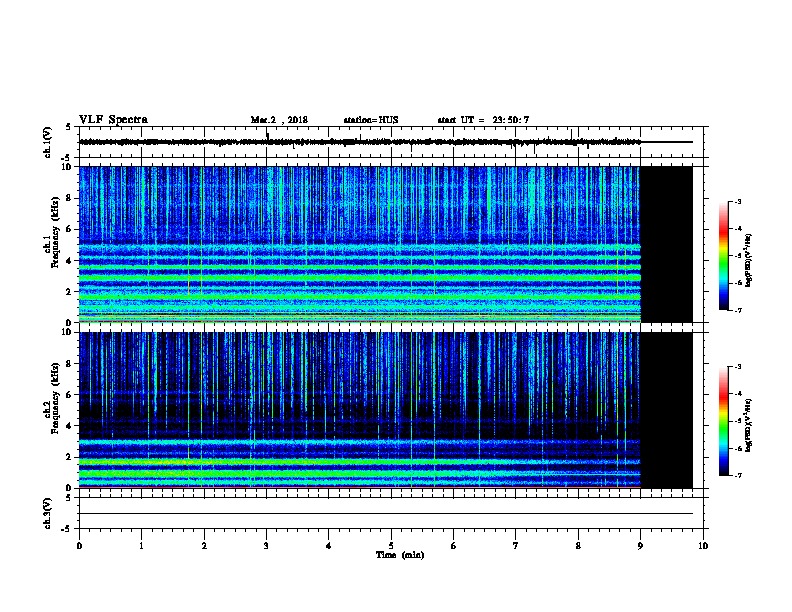Click time axis tick label "3"

[266, 546]
